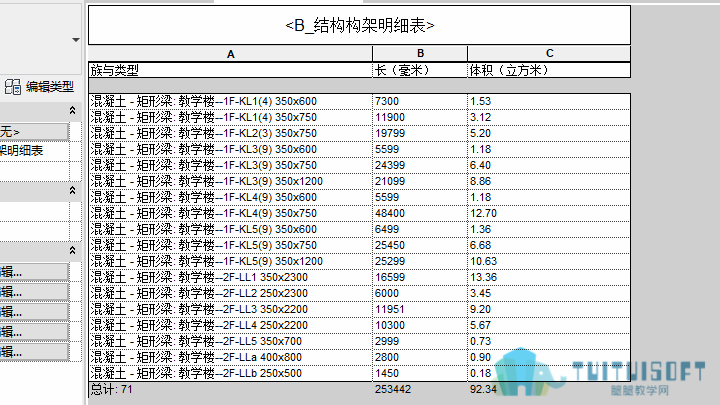The width and height of the screenshot is (720, 405).
Task: Select column header C
Action: coord(549,54)
